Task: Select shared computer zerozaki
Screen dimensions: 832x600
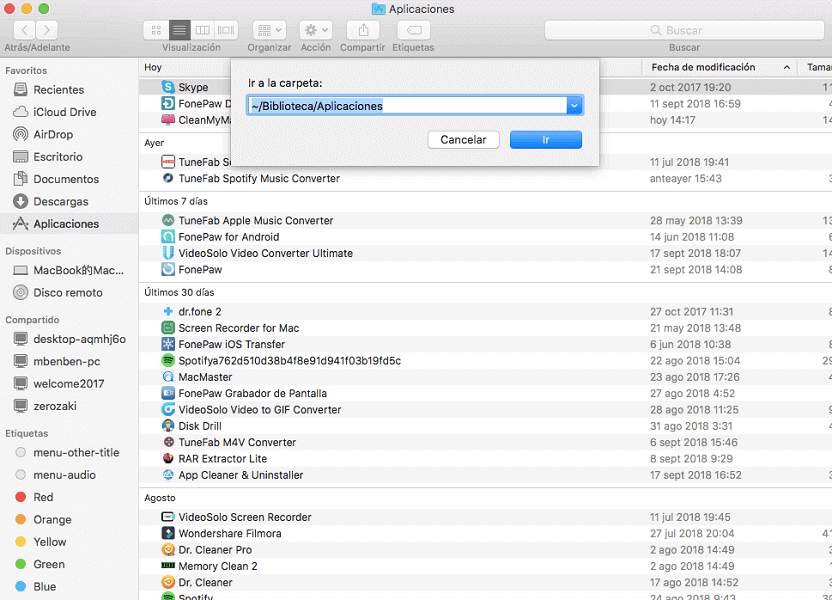Action: [55, 406]
